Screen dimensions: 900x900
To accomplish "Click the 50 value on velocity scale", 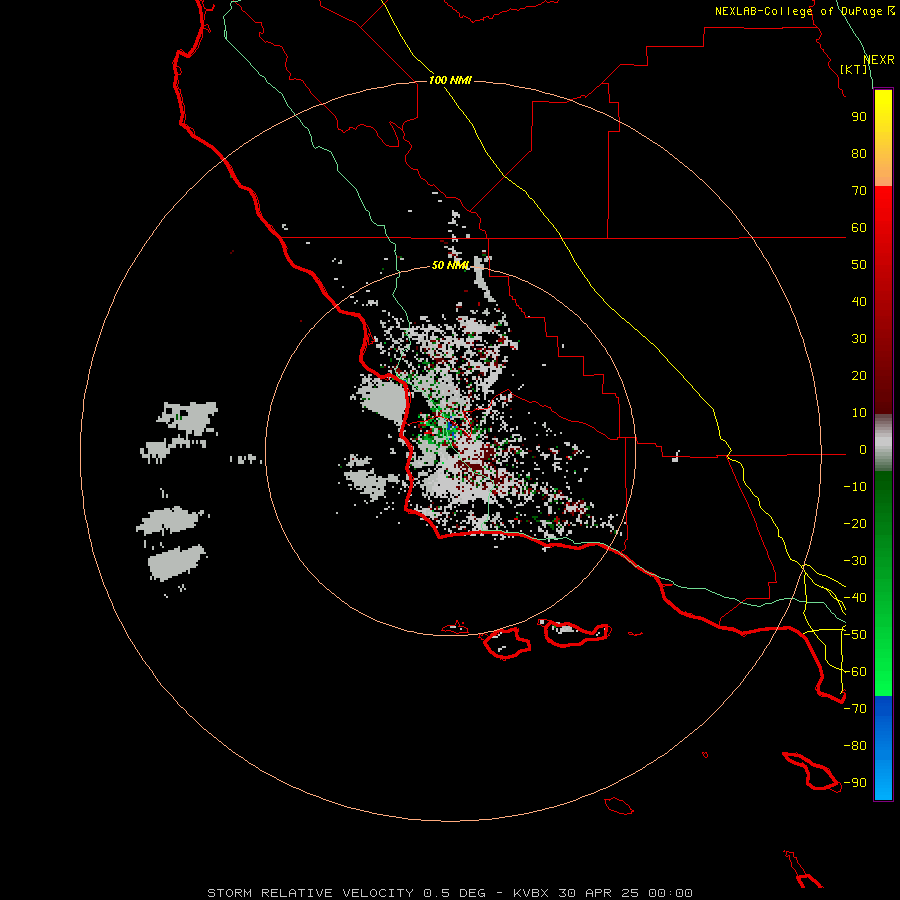I will pyautogui.click(x=859, y=265).
